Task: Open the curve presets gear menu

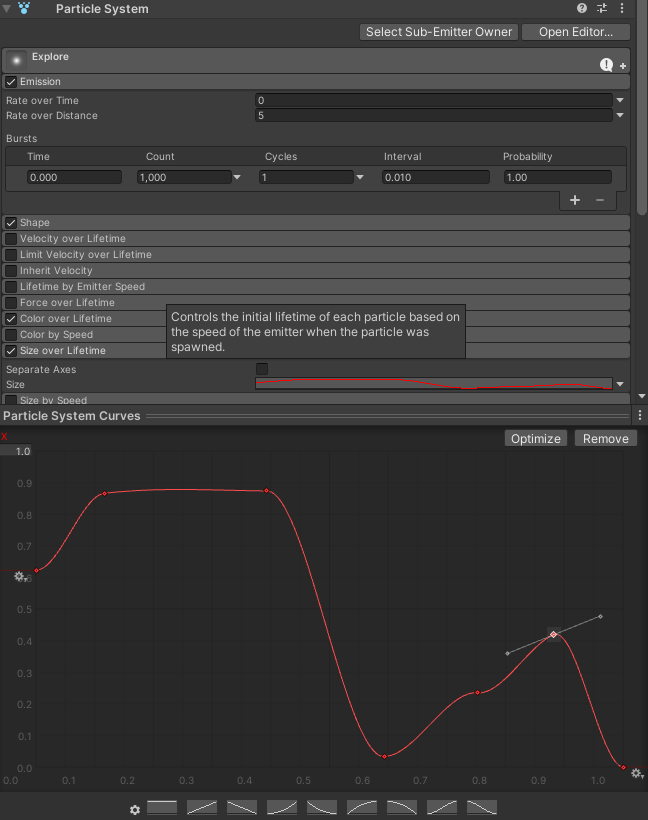Action: click(x=134, y=810)
